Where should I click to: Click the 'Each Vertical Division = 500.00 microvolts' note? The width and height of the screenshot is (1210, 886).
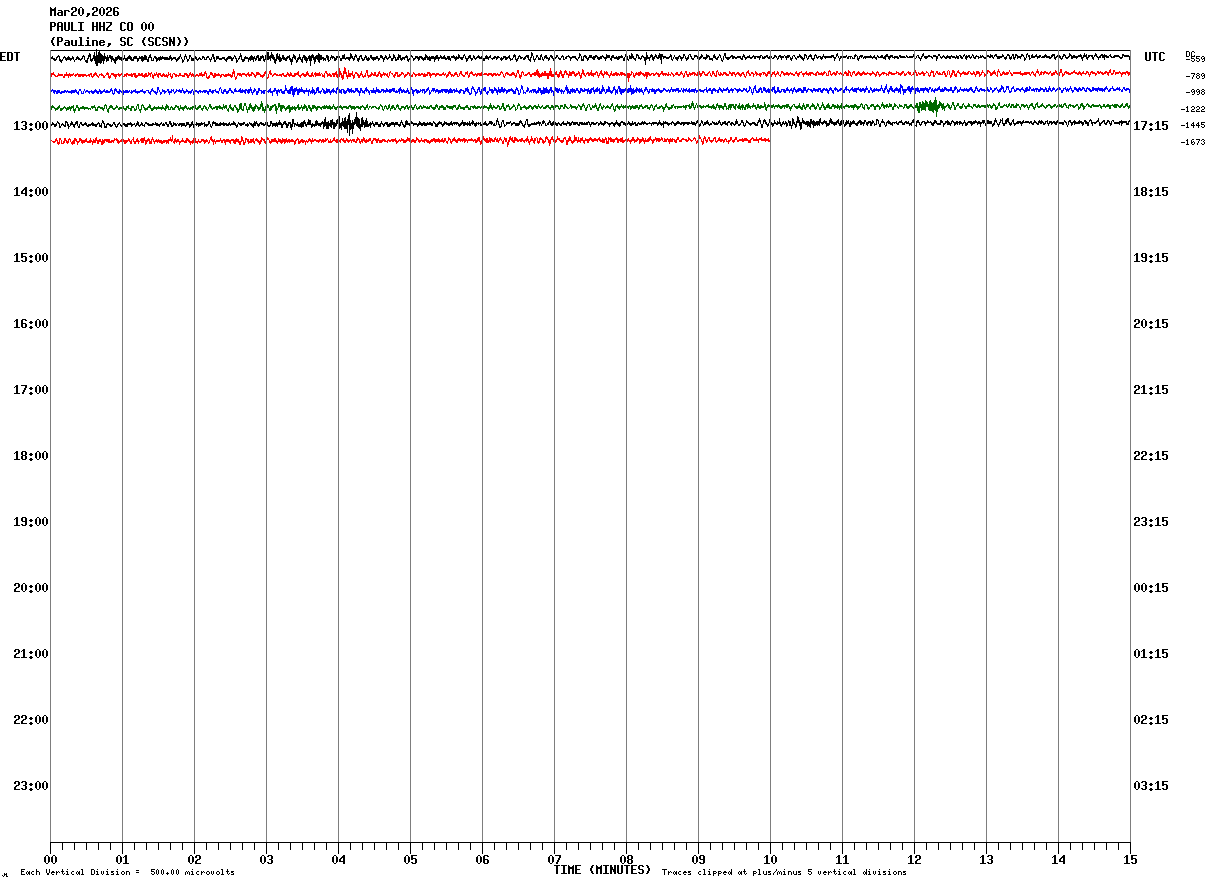click(x=127, y=873)
